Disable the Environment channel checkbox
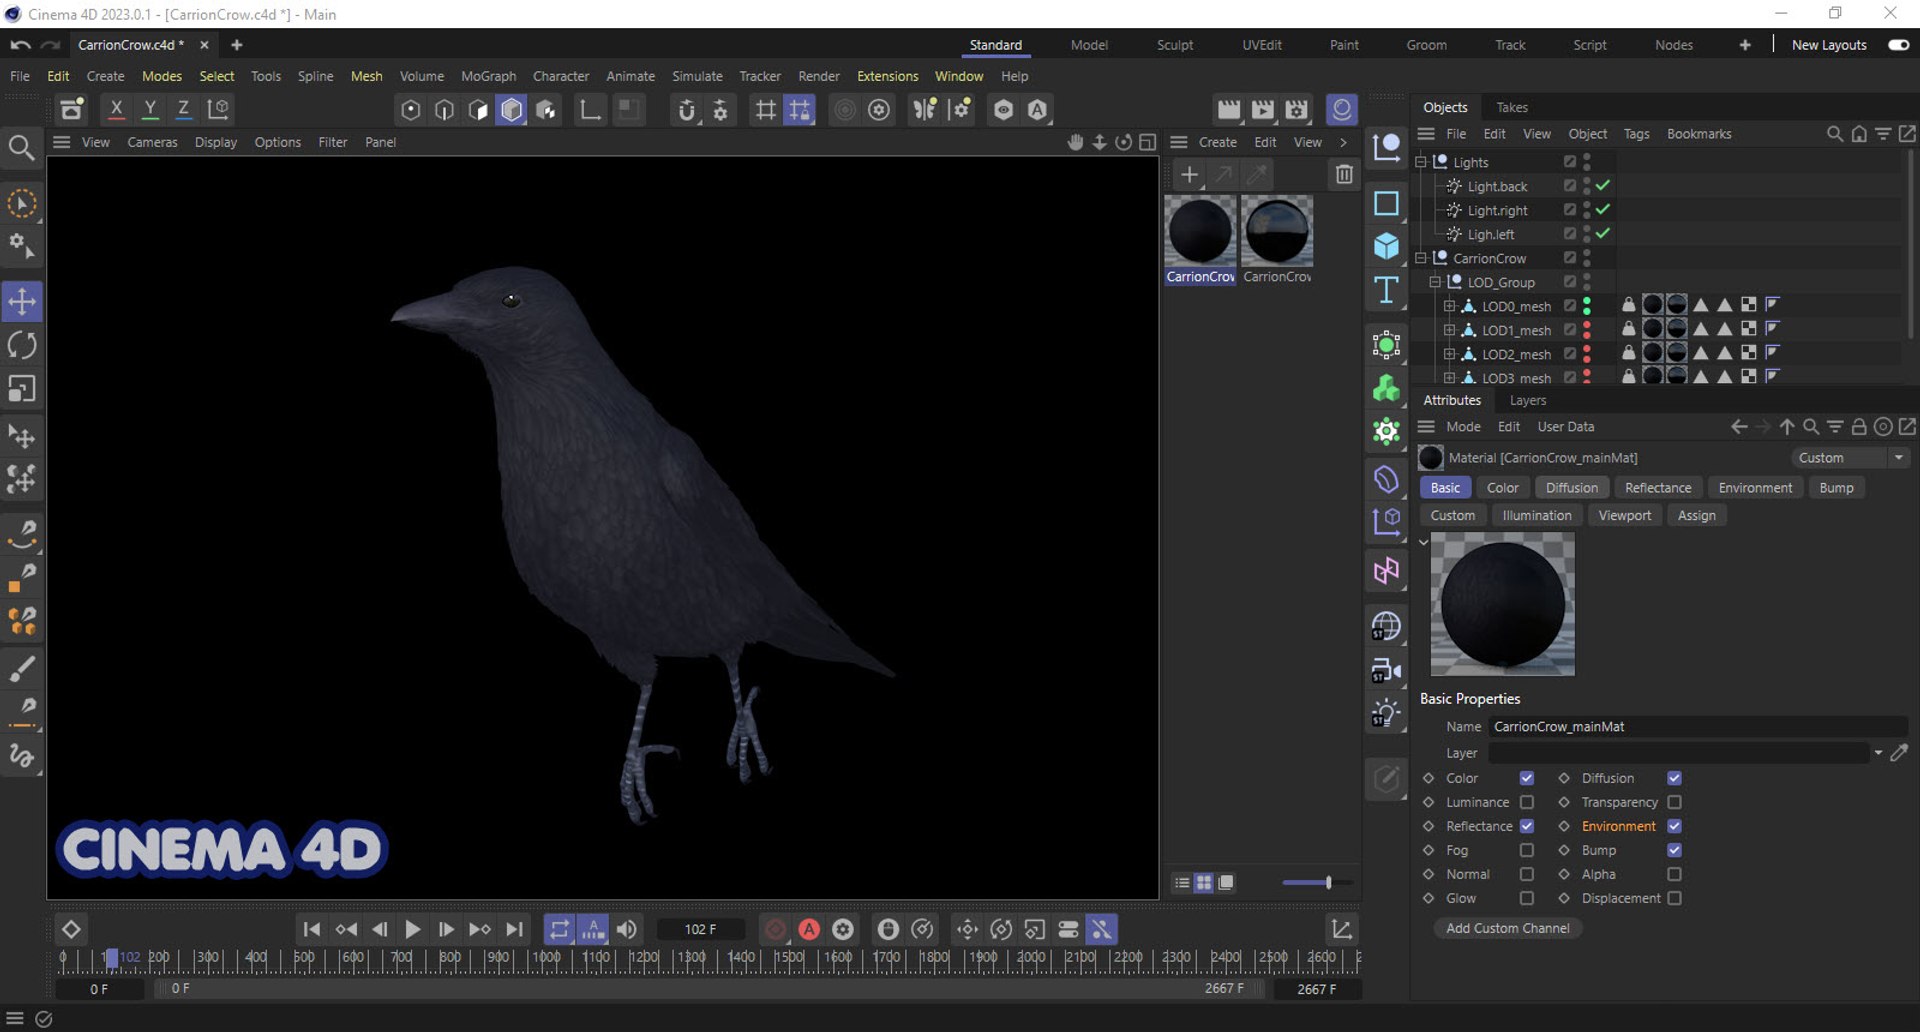The image size is (1920, 1032). coord(1674,826)
